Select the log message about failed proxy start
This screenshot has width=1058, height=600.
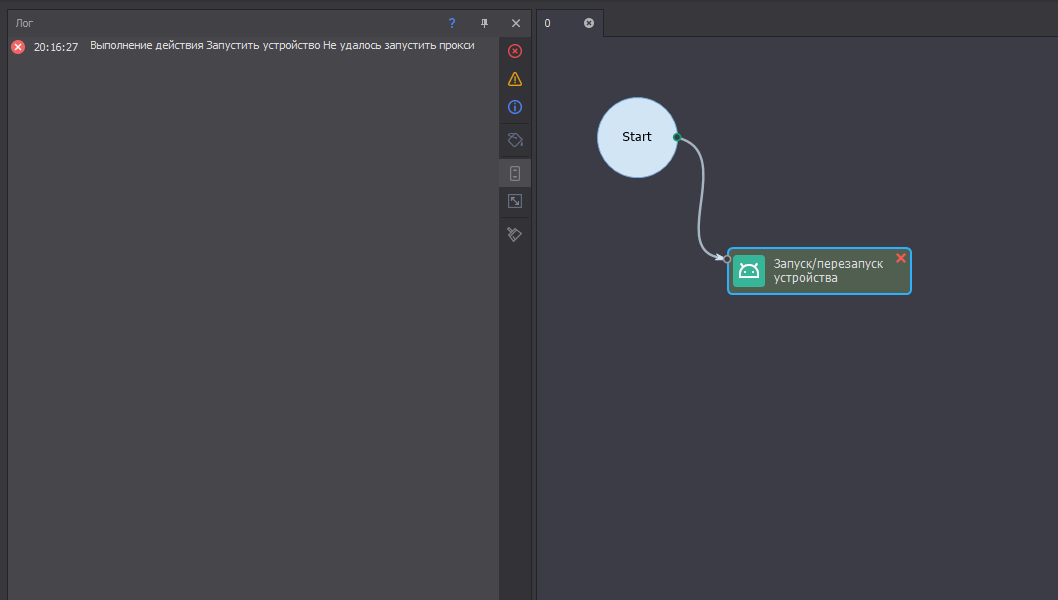[282, 46]
